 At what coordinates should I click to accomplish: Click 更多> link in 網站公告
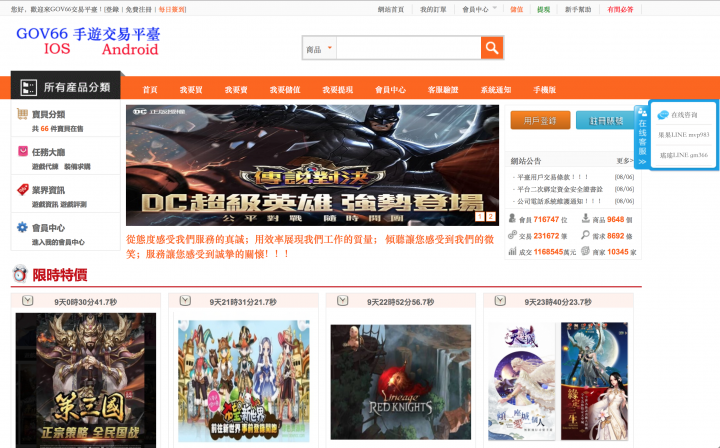pos(625,161)
